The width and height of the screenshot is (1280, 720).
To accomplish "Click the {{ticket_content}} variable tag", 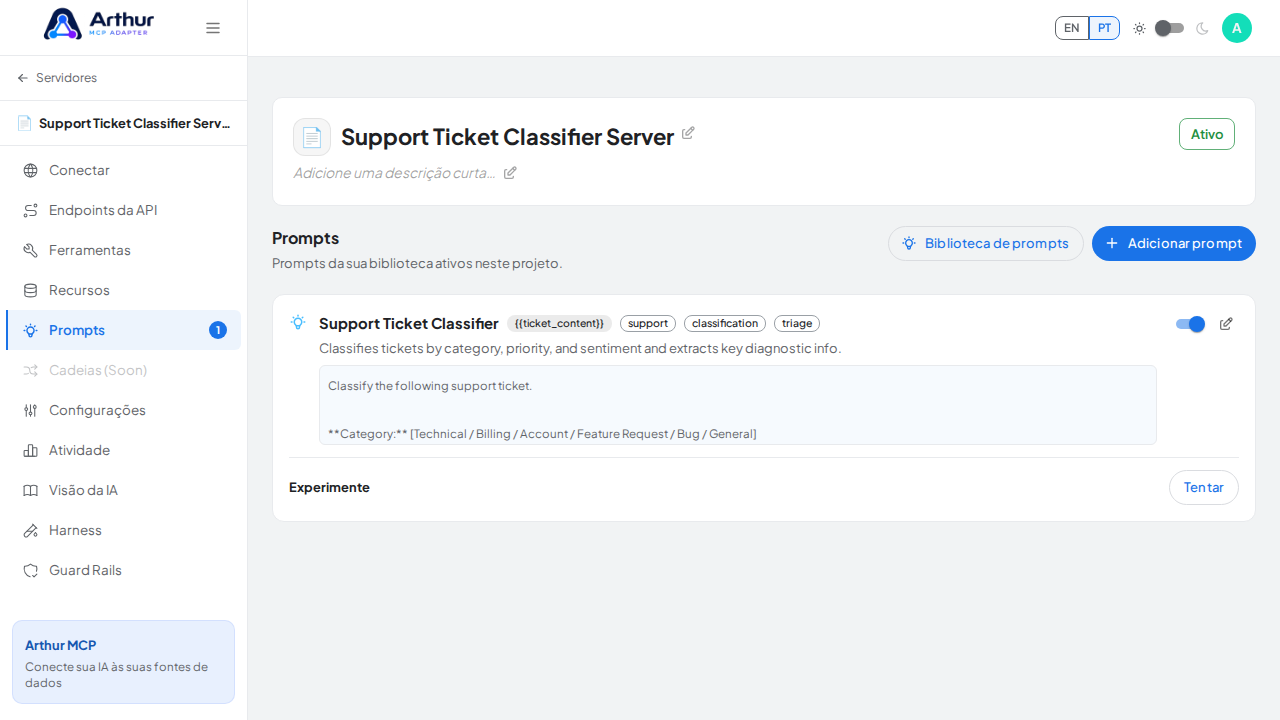I will pos(559,324).
